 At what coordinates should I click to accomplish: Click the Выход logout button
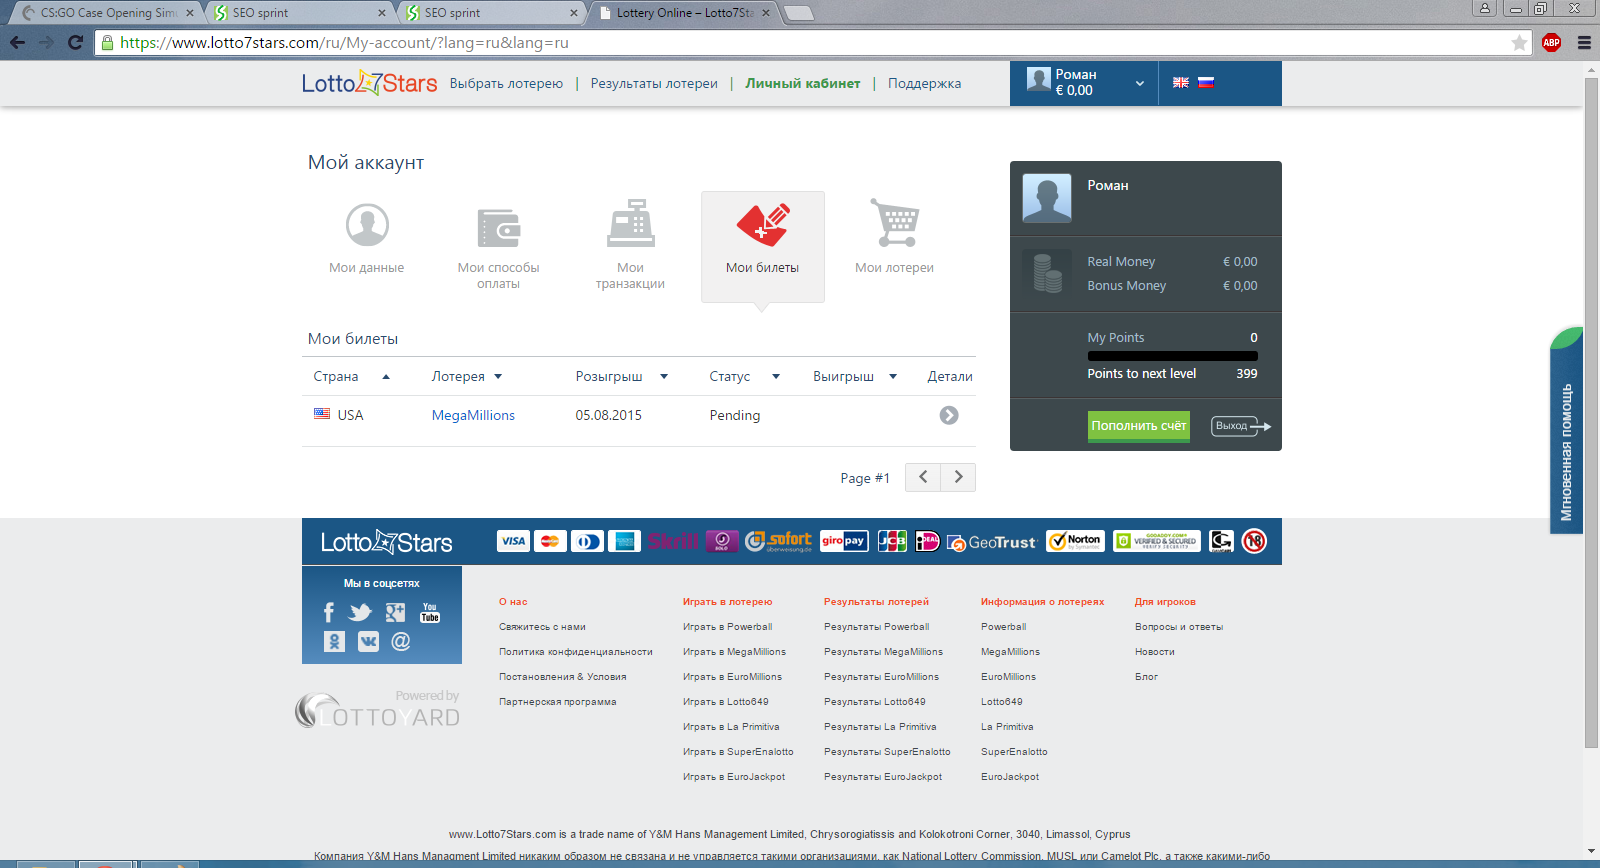point(1240,426)
